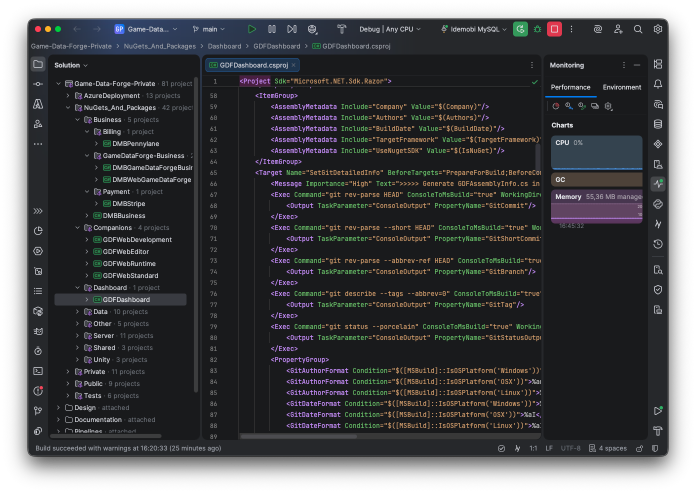Screen dimensions: 696x493
Task: Open the Explorer tool window folder icon
Action: 38,65
